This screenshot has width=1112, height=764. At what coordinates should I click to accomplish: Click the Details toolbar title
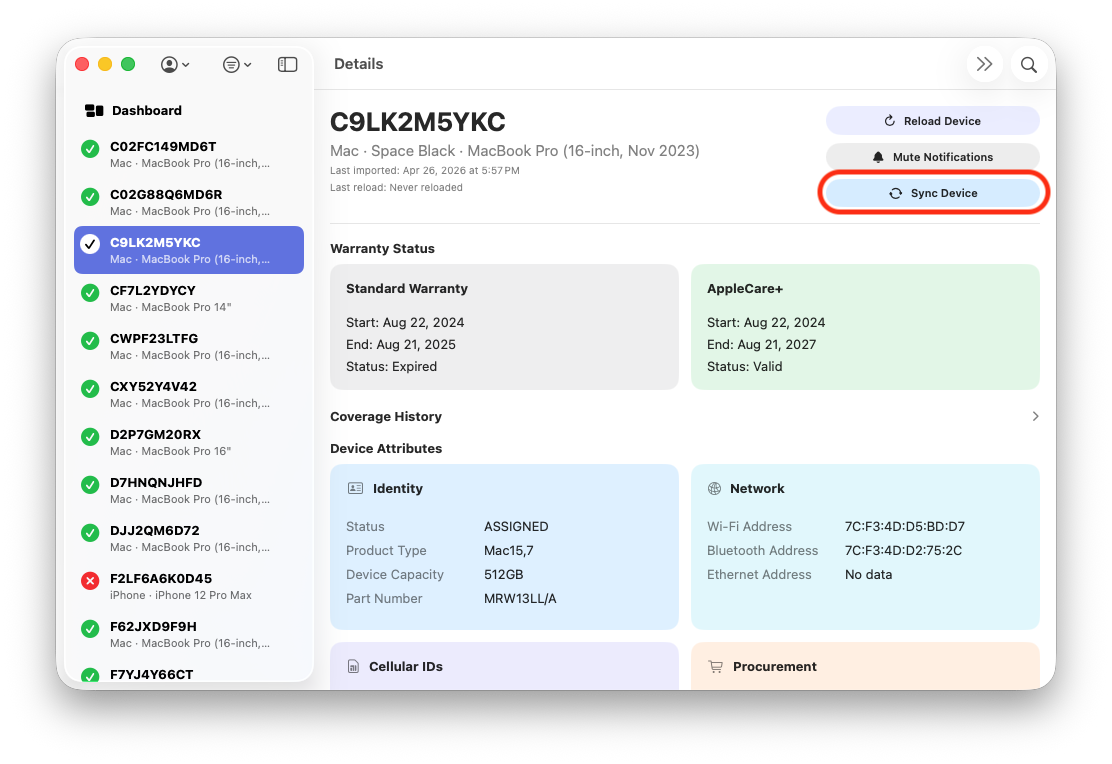358,64
